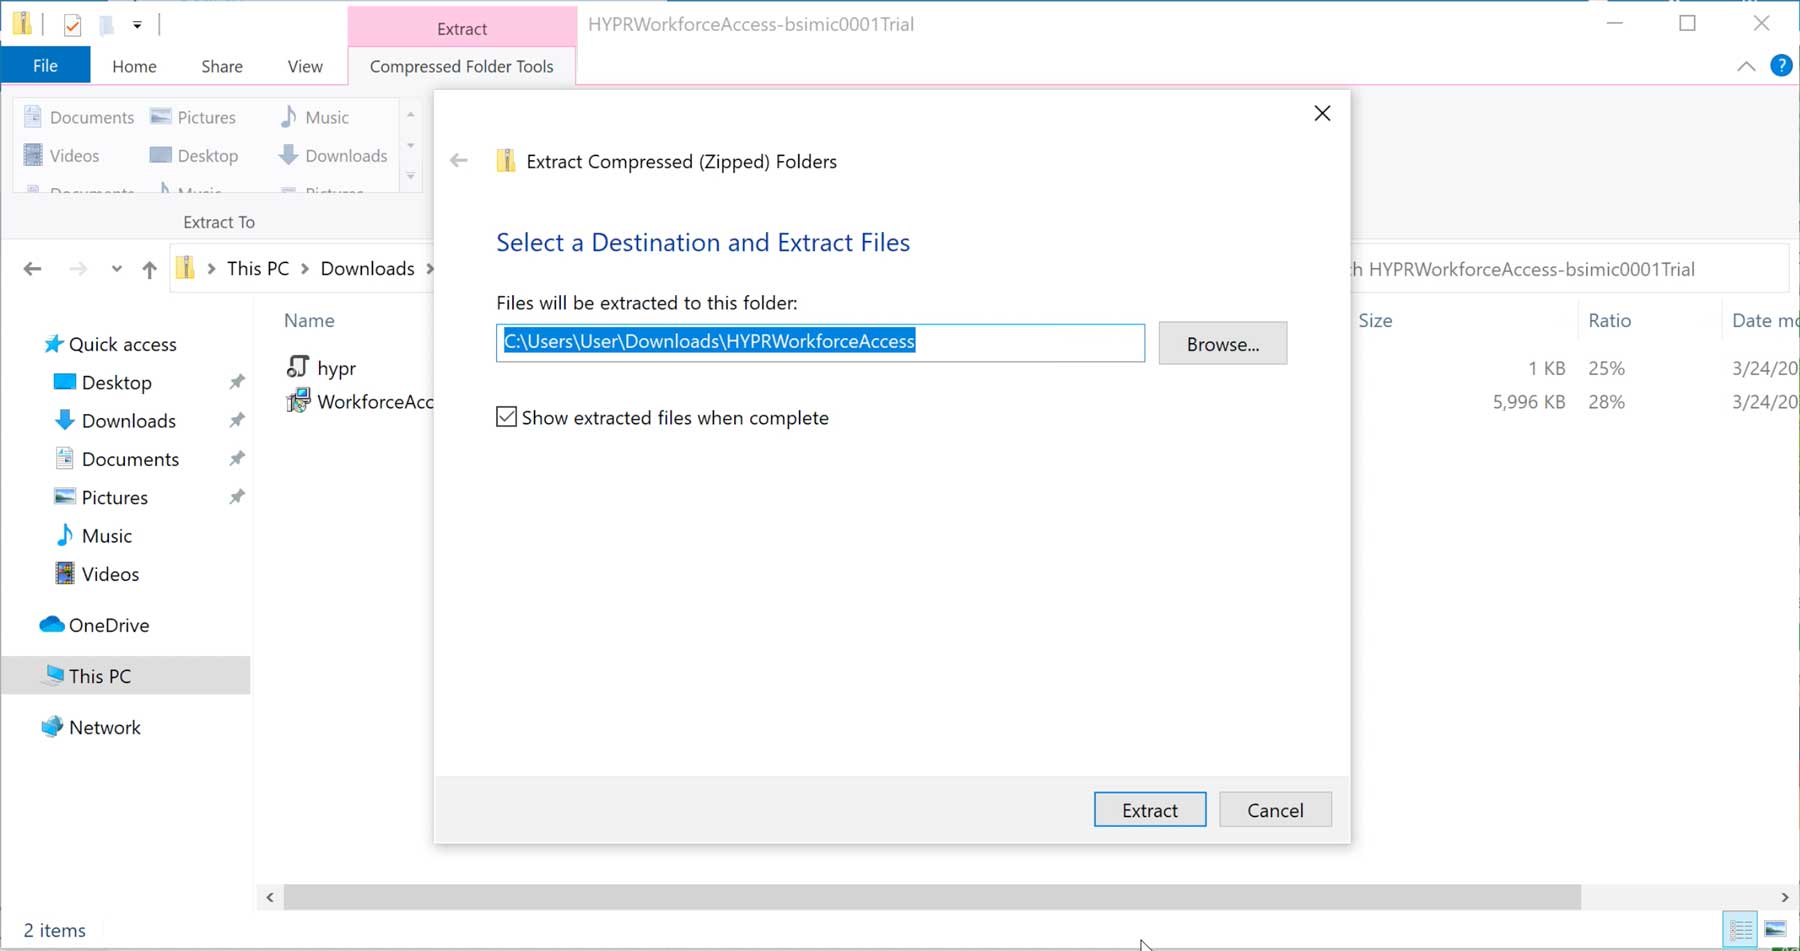This screenshot has height=951, width=1800.
Task: Switch to the large icons view icon
Action: 1775,930
